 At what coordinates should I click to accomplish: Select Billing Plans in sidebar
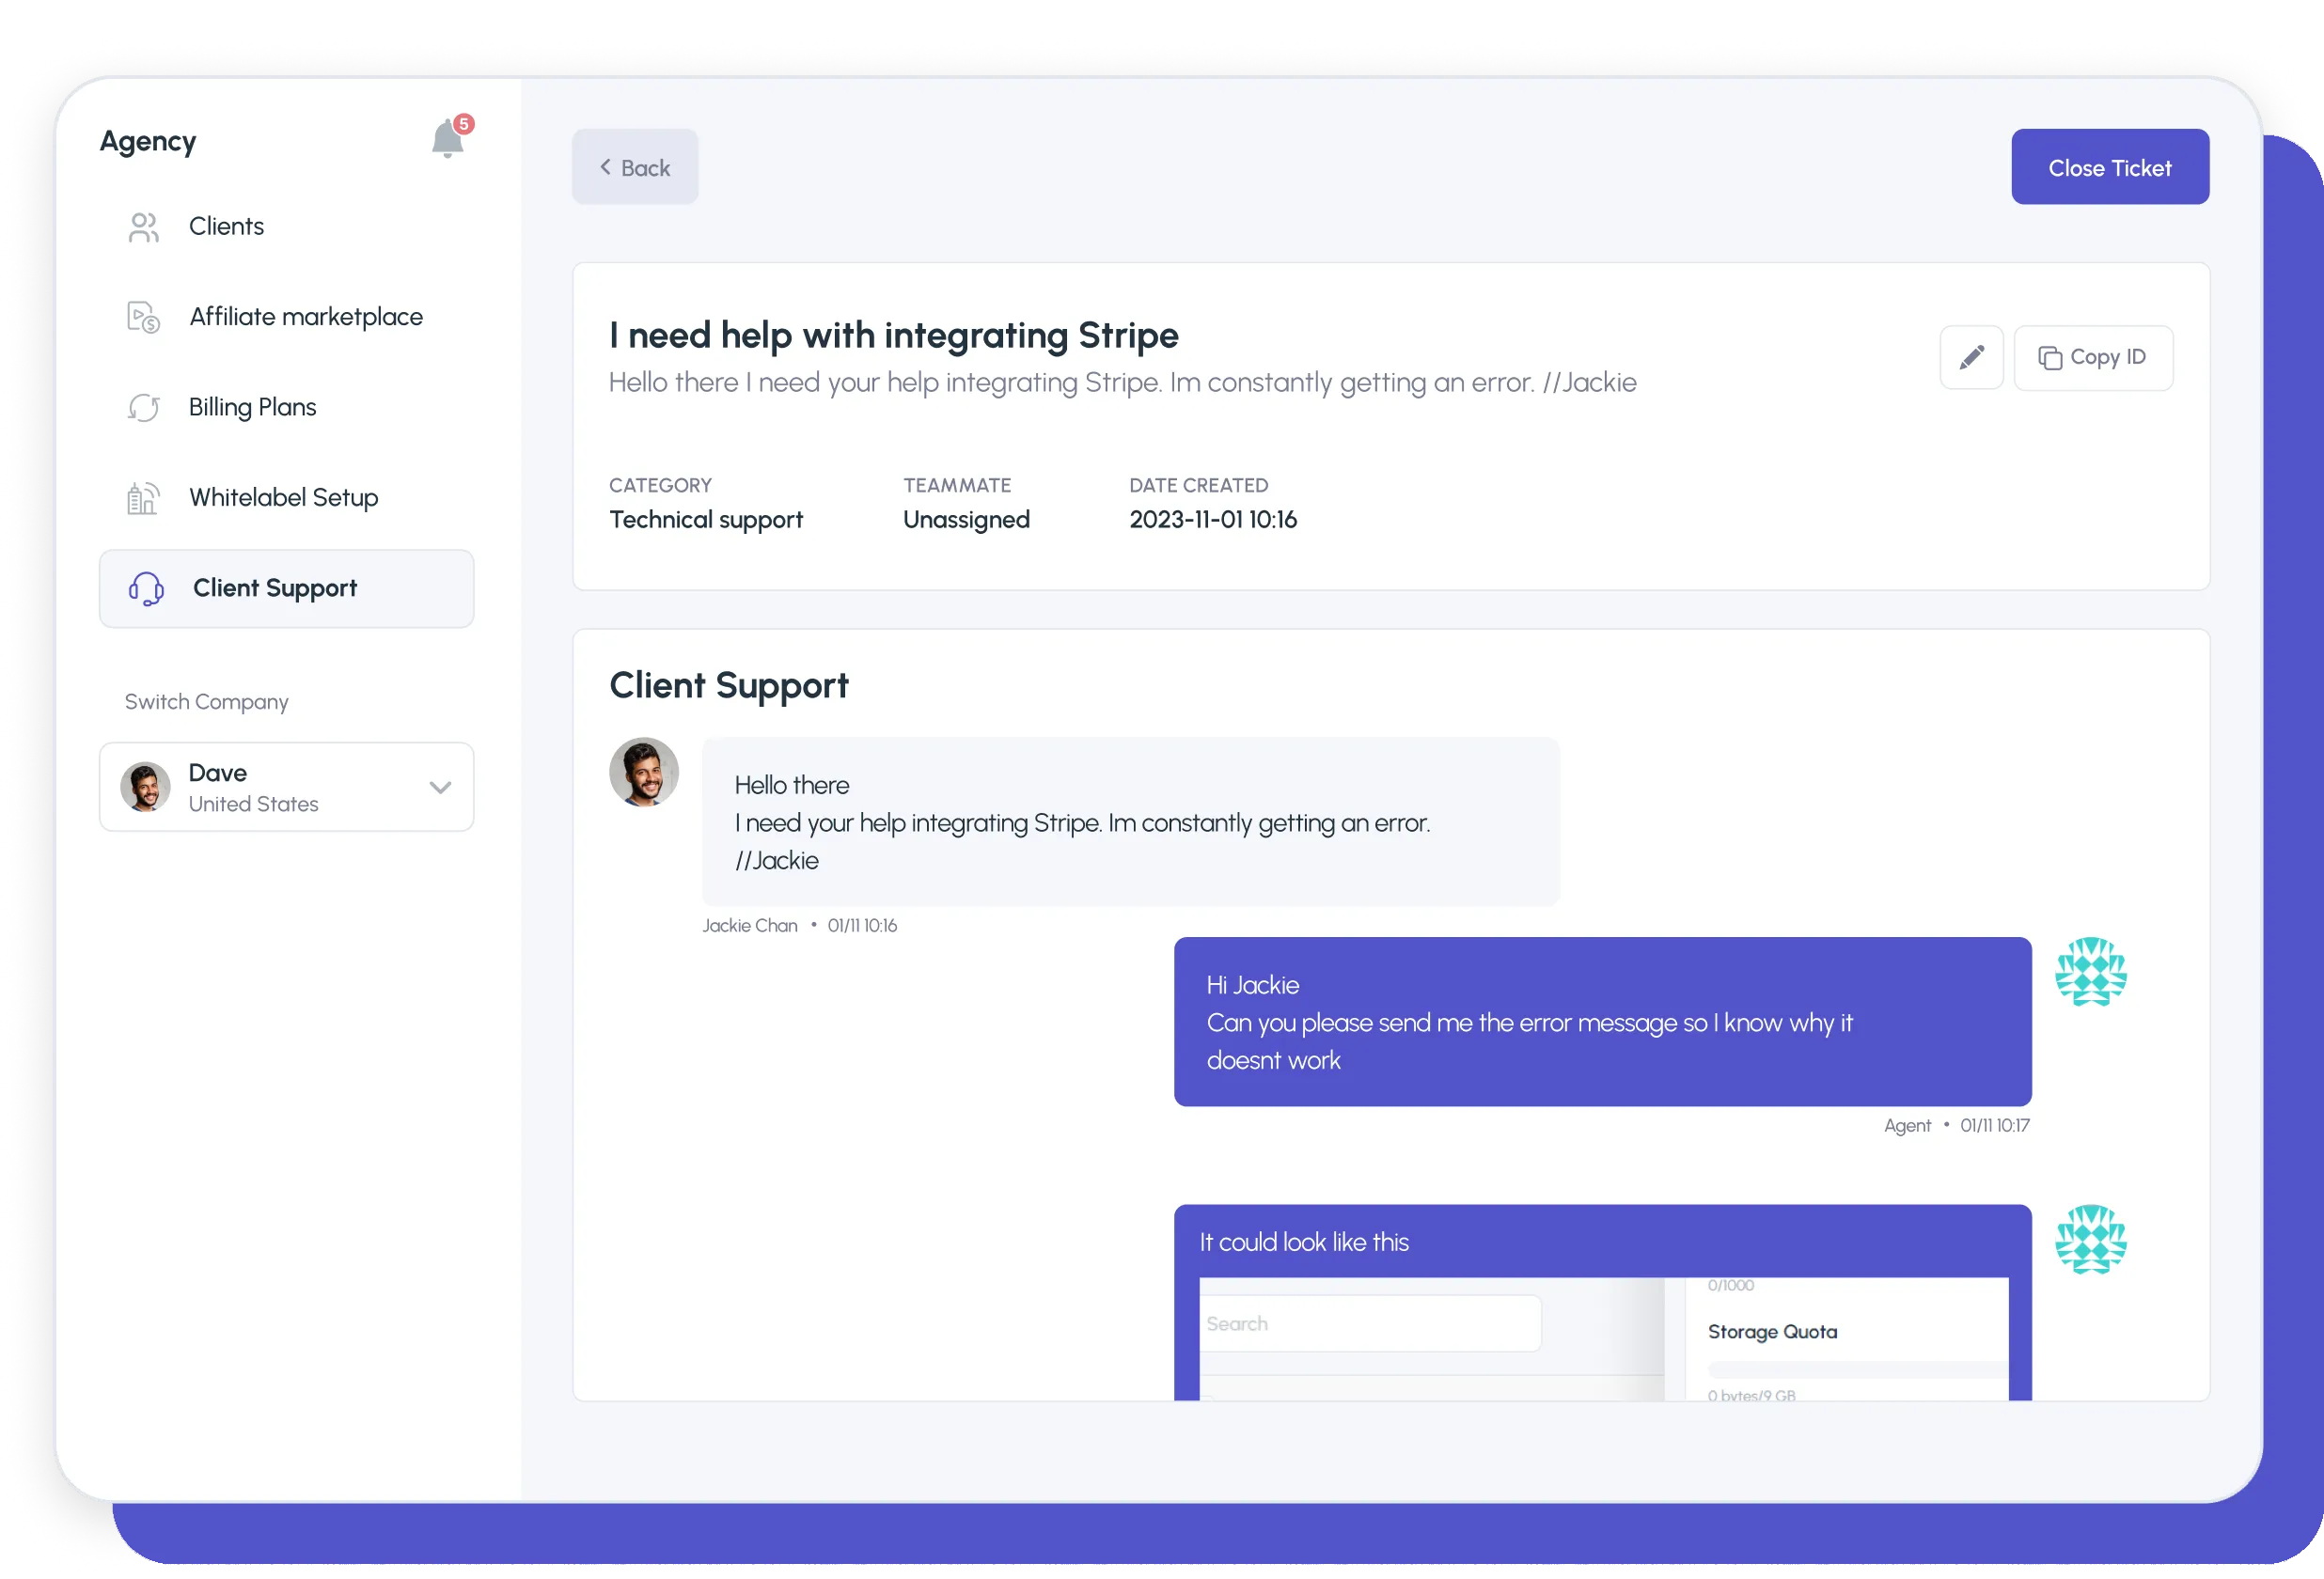point(252,408)
